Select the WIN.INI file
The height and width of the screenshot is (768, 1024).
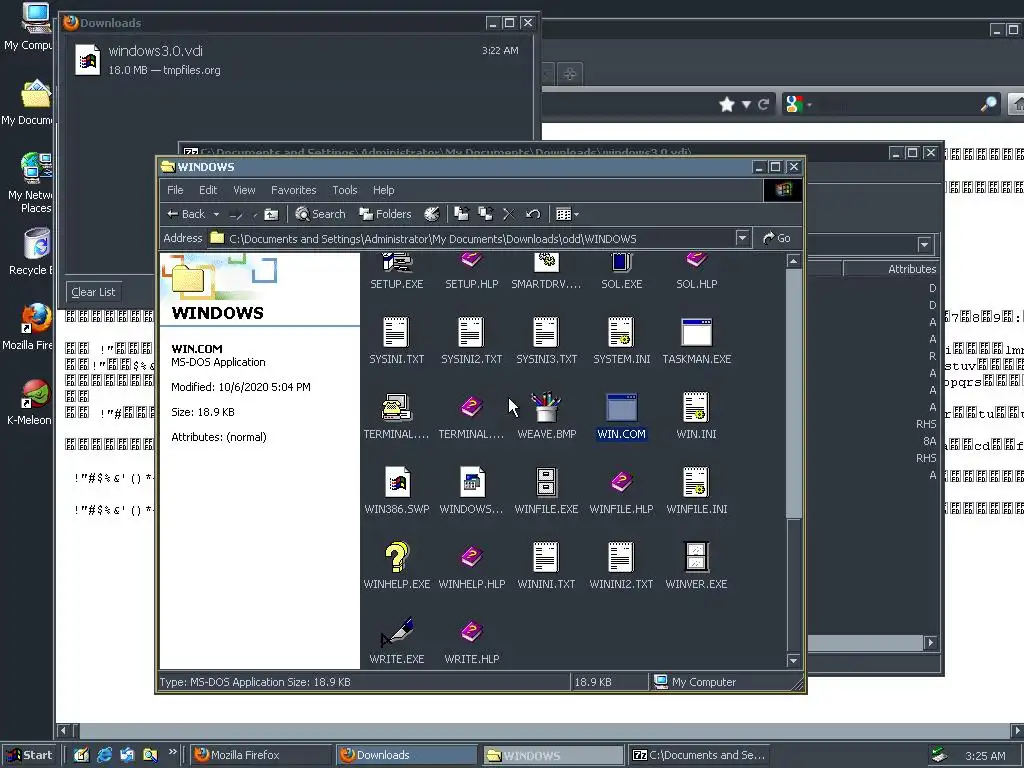click(696, 416)
